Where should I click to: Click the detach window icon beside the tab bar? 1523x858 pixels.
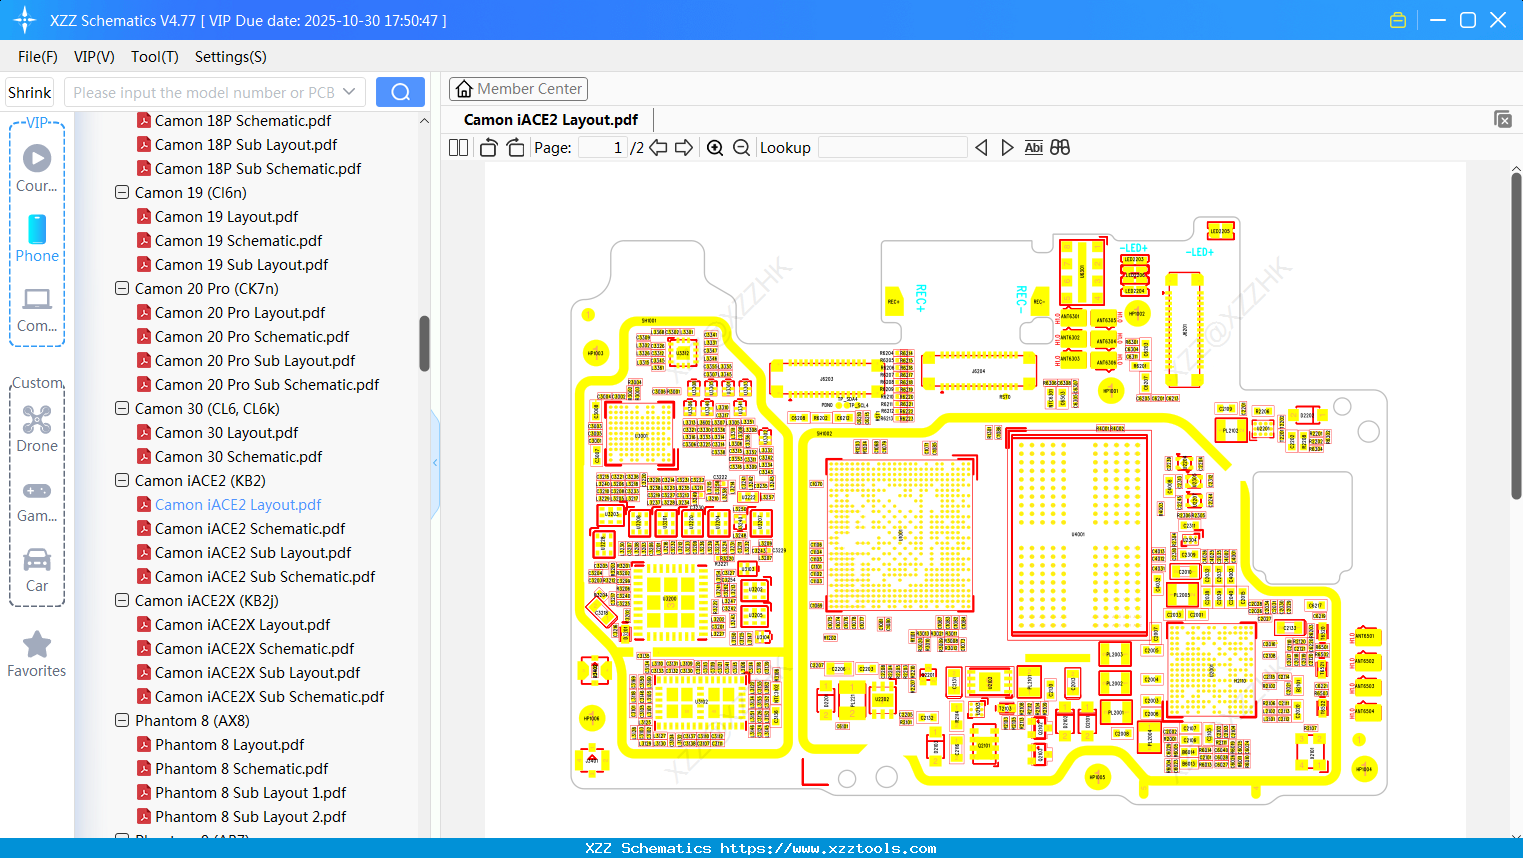tap(1502, 119)
